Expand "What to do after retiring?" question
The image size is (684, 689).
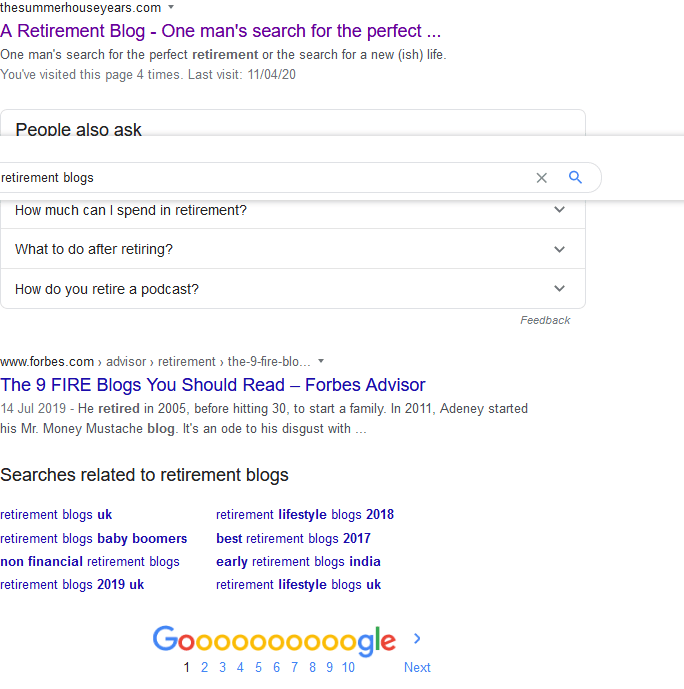point(293,249)
